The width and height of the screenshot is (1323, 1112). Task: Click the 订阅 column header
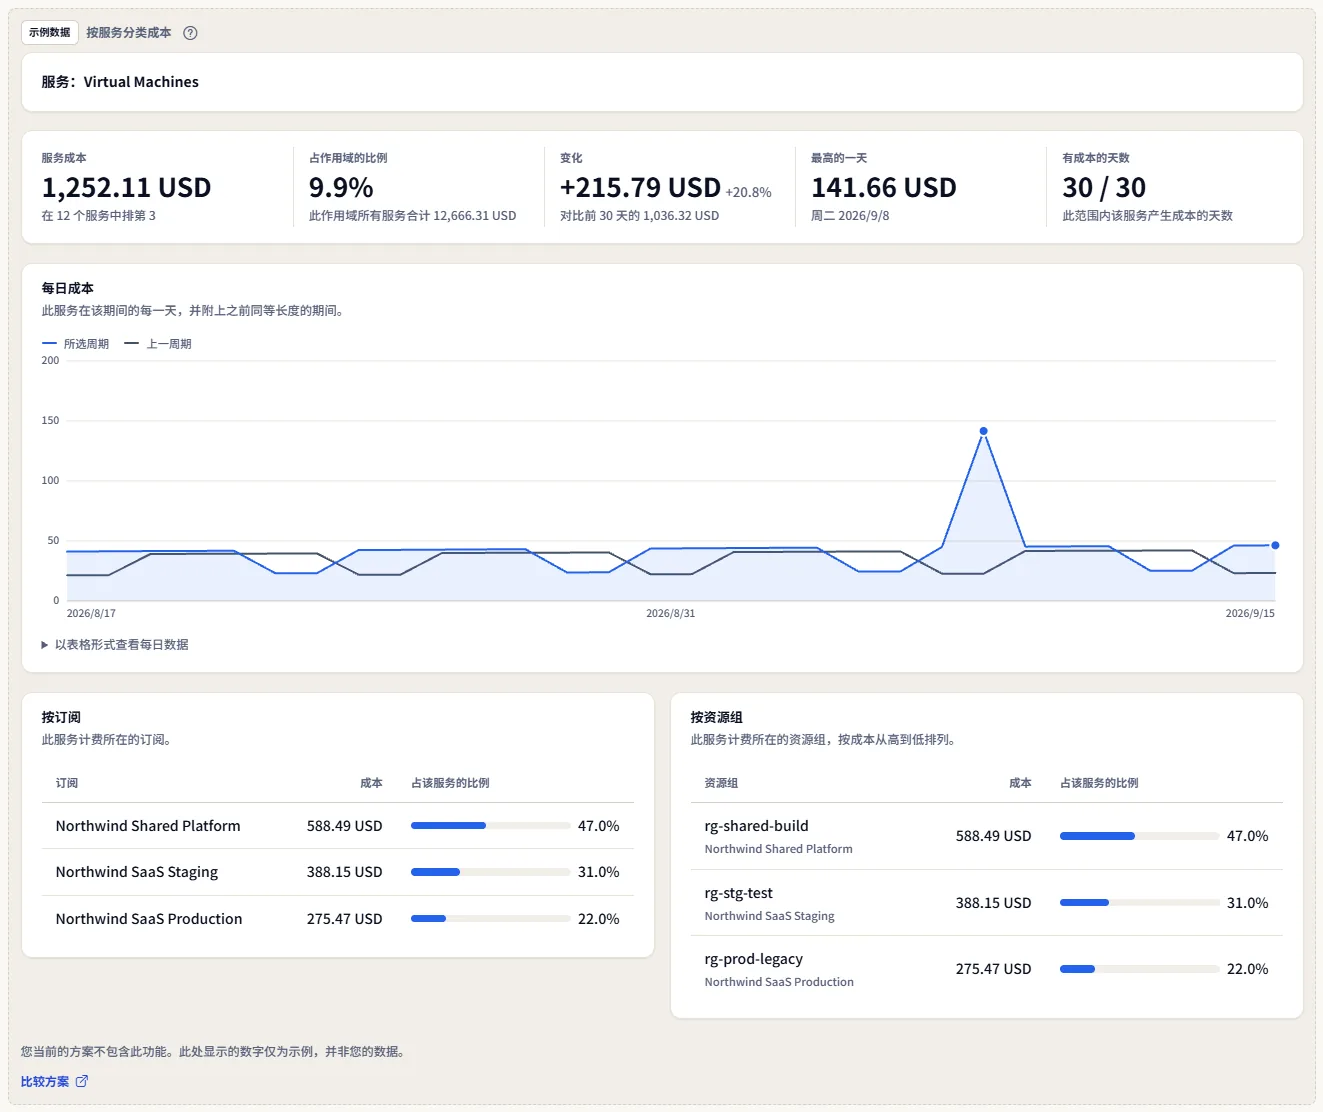67,783
